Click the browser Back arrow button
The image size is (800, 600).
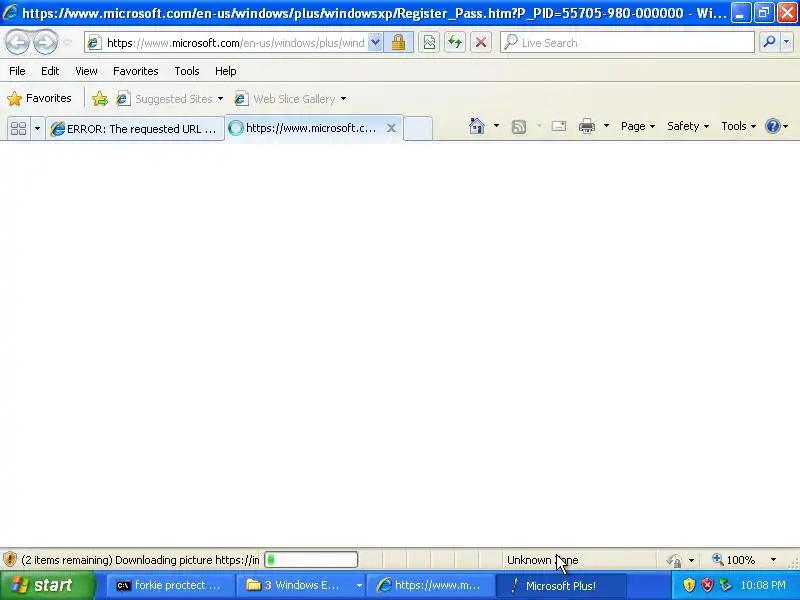pos(18,42)
